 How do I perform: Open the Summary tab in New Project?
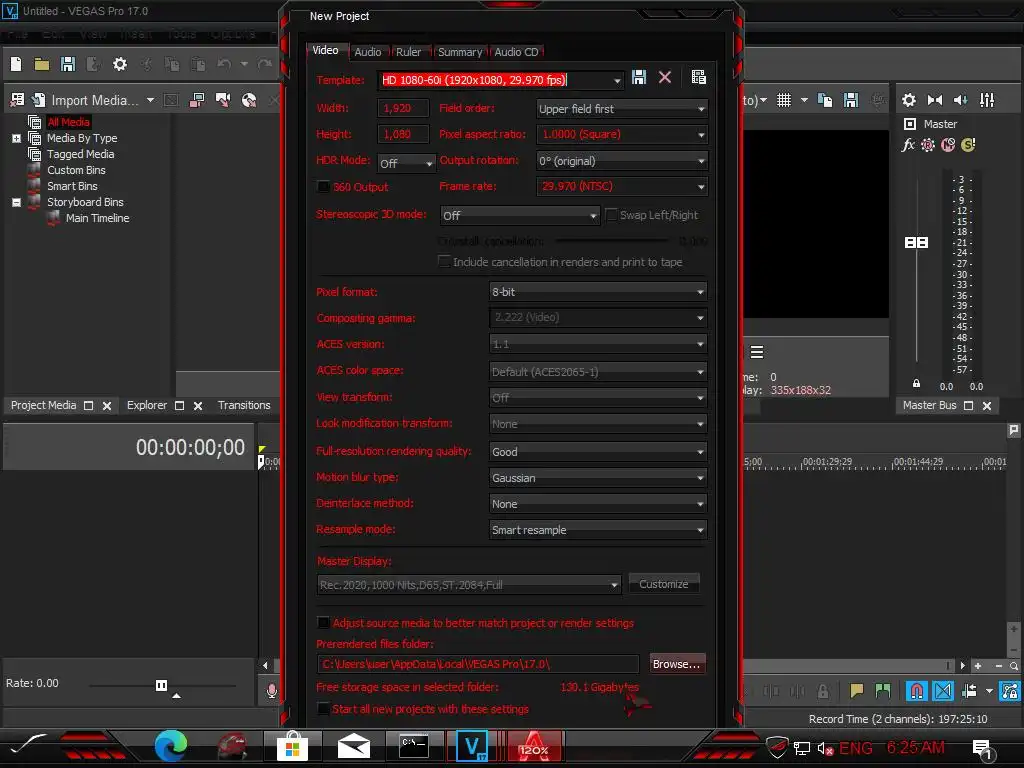460,52
